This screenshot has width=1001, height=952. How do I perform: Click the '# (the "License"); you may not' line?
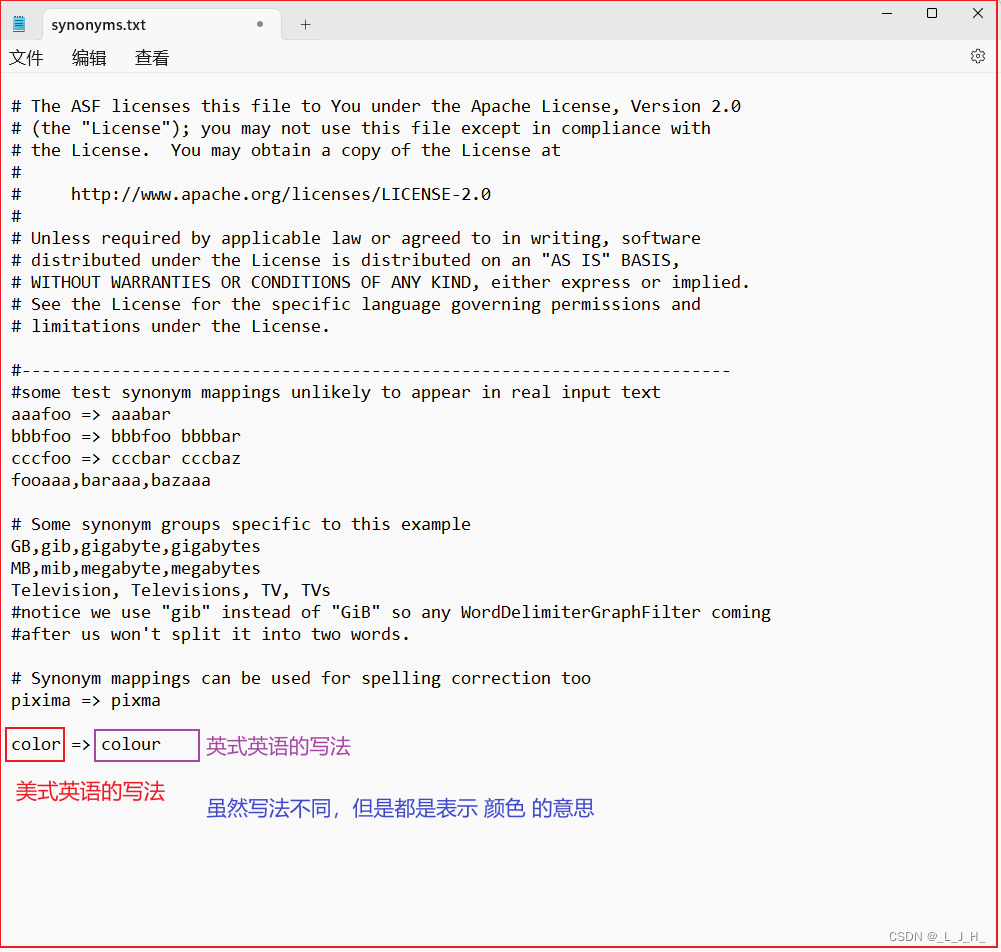[x=361, y=128]
